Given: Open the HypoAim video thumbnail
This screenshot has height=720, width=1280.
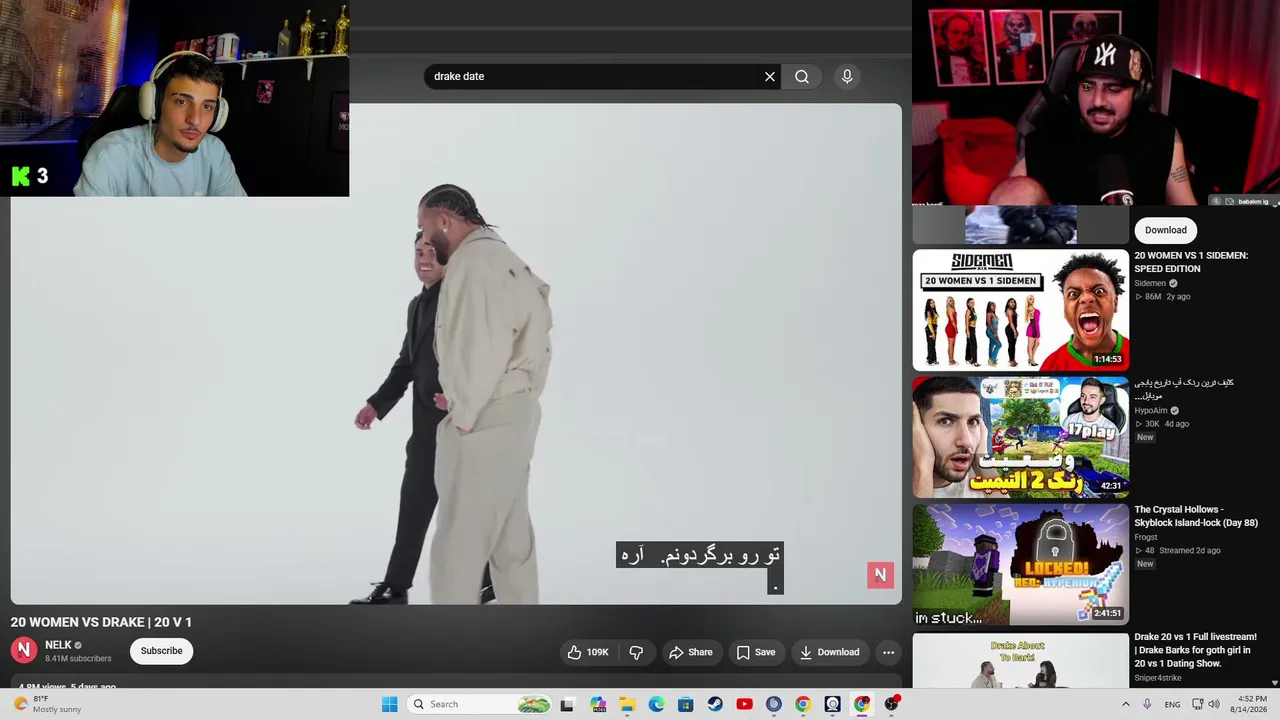Looking at the screenshot, I should pos(1021,437).
